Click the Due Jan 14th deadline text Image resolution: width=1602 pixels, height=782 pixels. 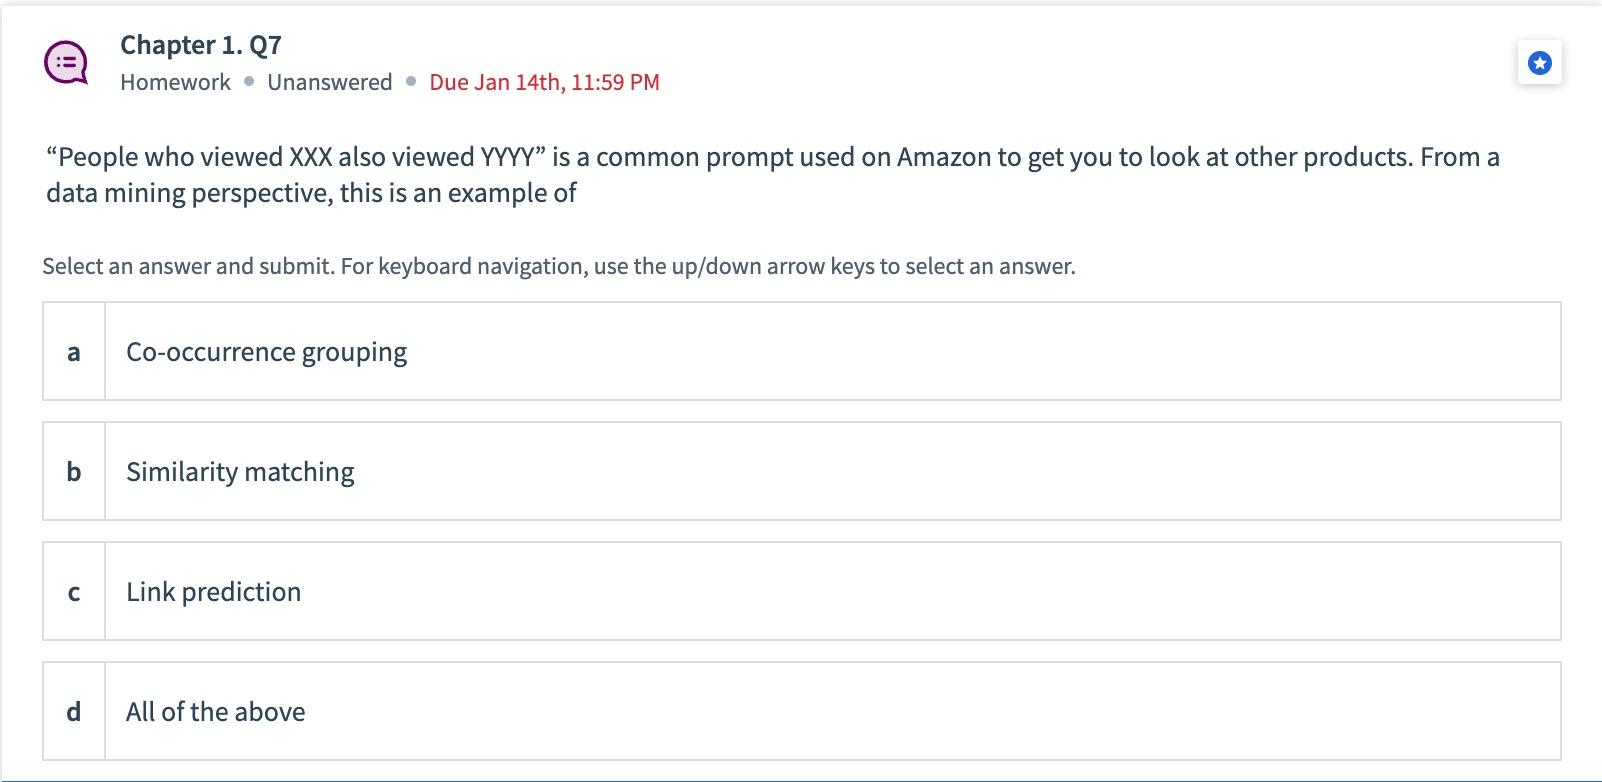click(544, 82)
